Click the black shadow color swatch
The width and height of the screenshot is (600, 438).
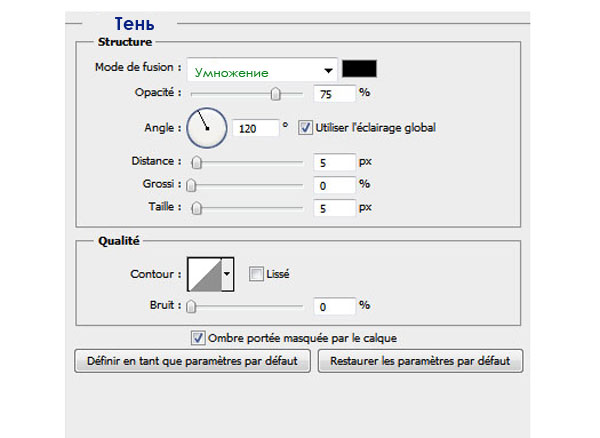coord(359,69)
